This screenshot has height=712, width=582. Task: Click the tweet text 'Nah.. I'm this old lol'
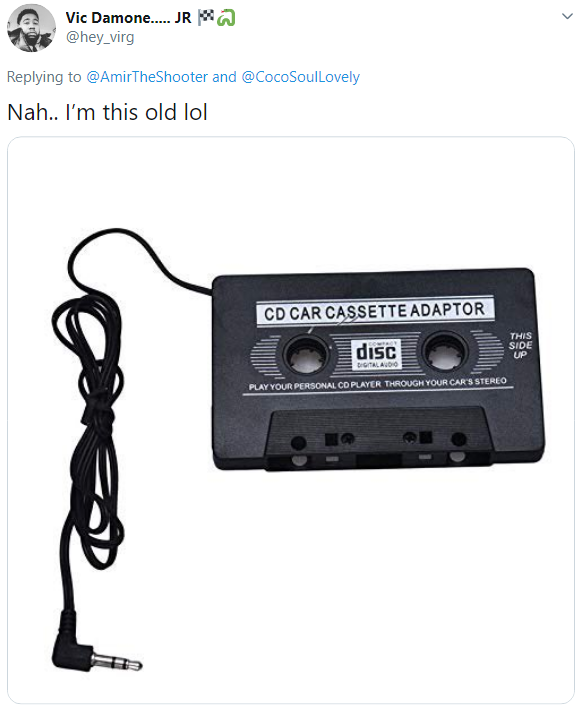point(108,112)
